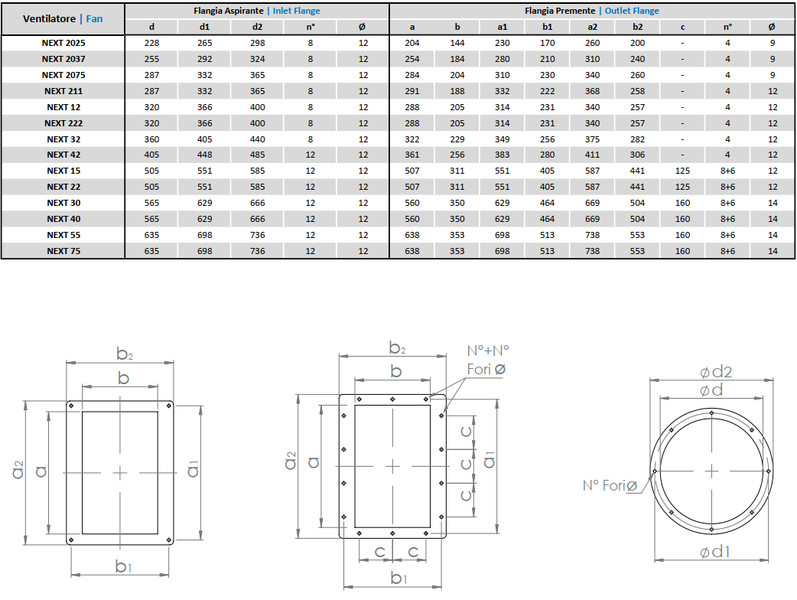797x600 pixels.
Task: Click the left rectangular flange drawing center
Action: (x=120, y=470)
